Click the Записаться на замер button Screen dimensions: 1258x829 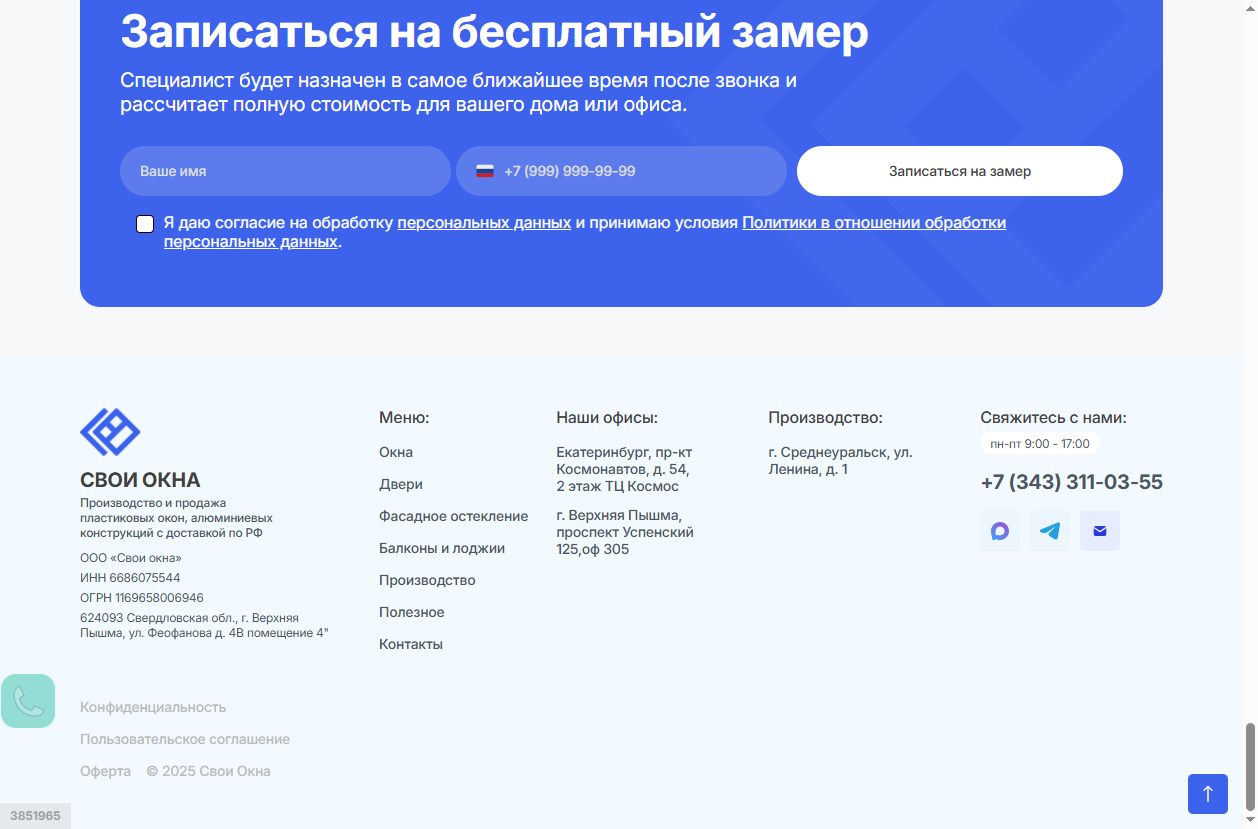[960, 171]
